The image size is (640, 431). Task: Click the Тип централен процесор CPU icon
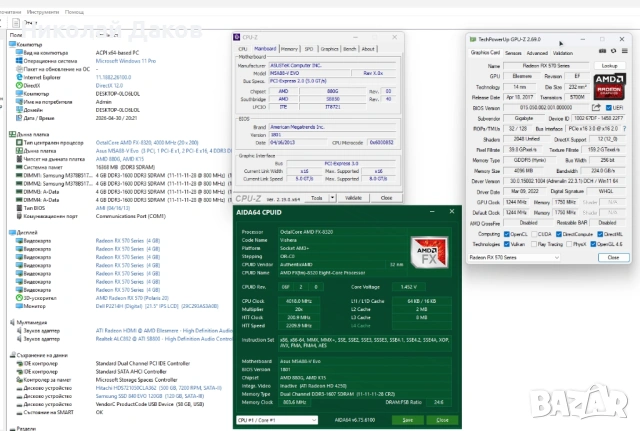click(x=19, y=142)
